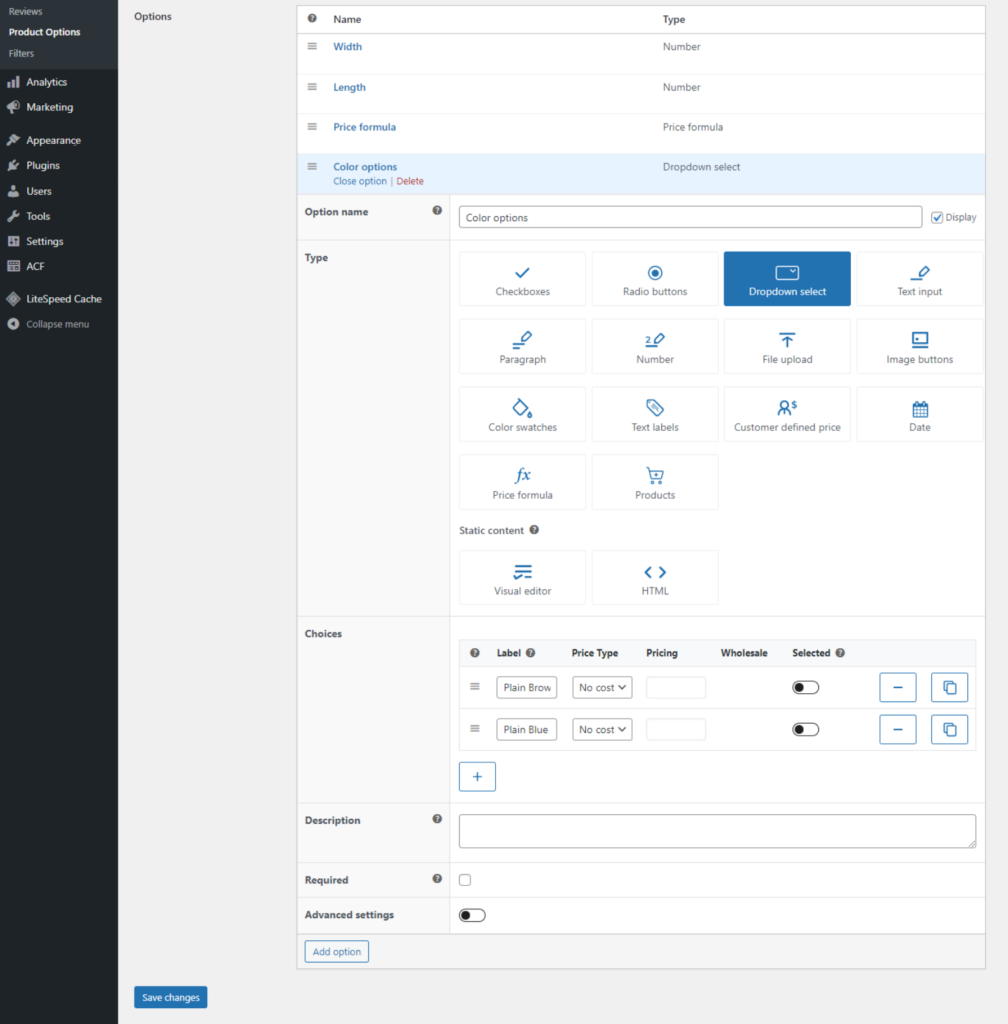Open Price Type dropdown for Plain Blue
1008x1024 pixels.
coord(602,730)
